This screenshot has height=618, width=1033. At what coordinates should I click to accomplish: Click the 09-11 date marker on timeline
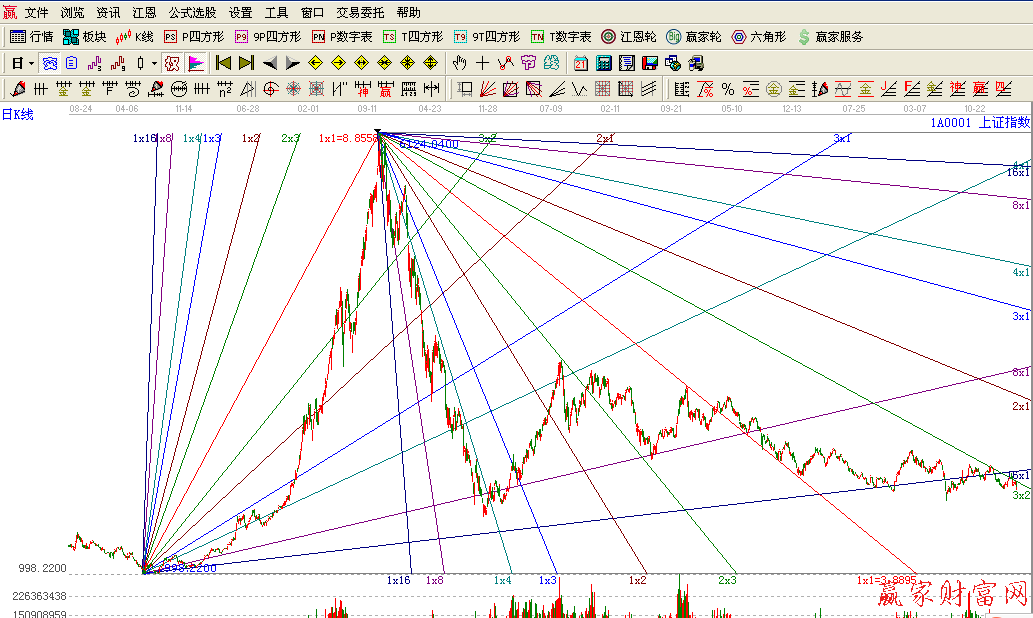pos(367,107)
